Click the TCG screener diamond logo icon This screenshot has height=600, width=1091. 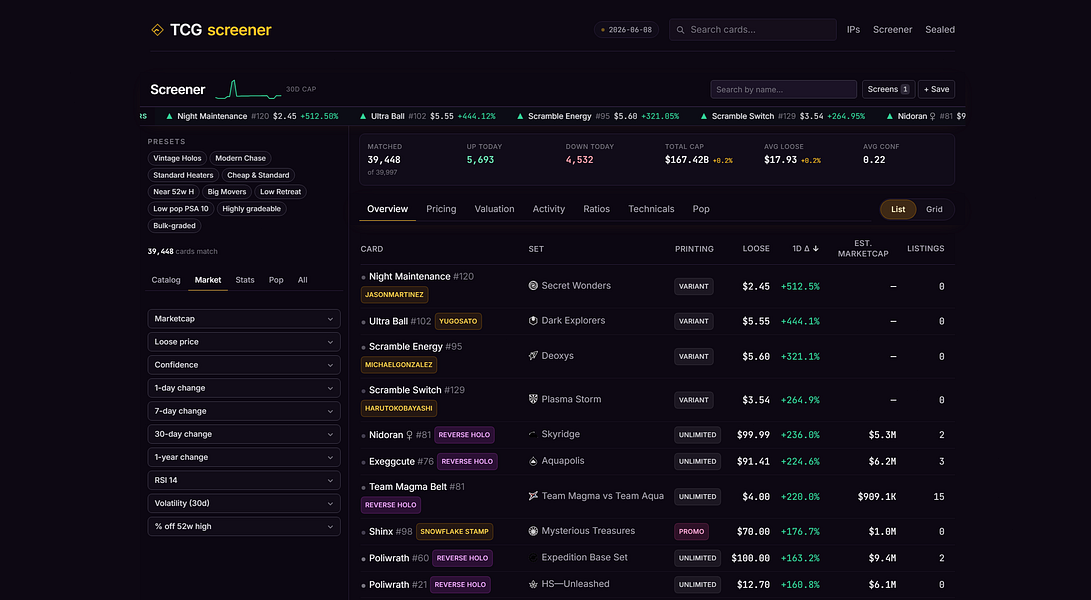coord(157,30)
